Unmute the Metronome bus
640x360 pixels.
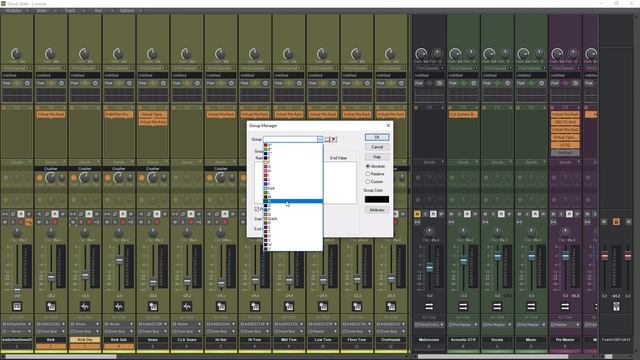click(x=417, y=214)
